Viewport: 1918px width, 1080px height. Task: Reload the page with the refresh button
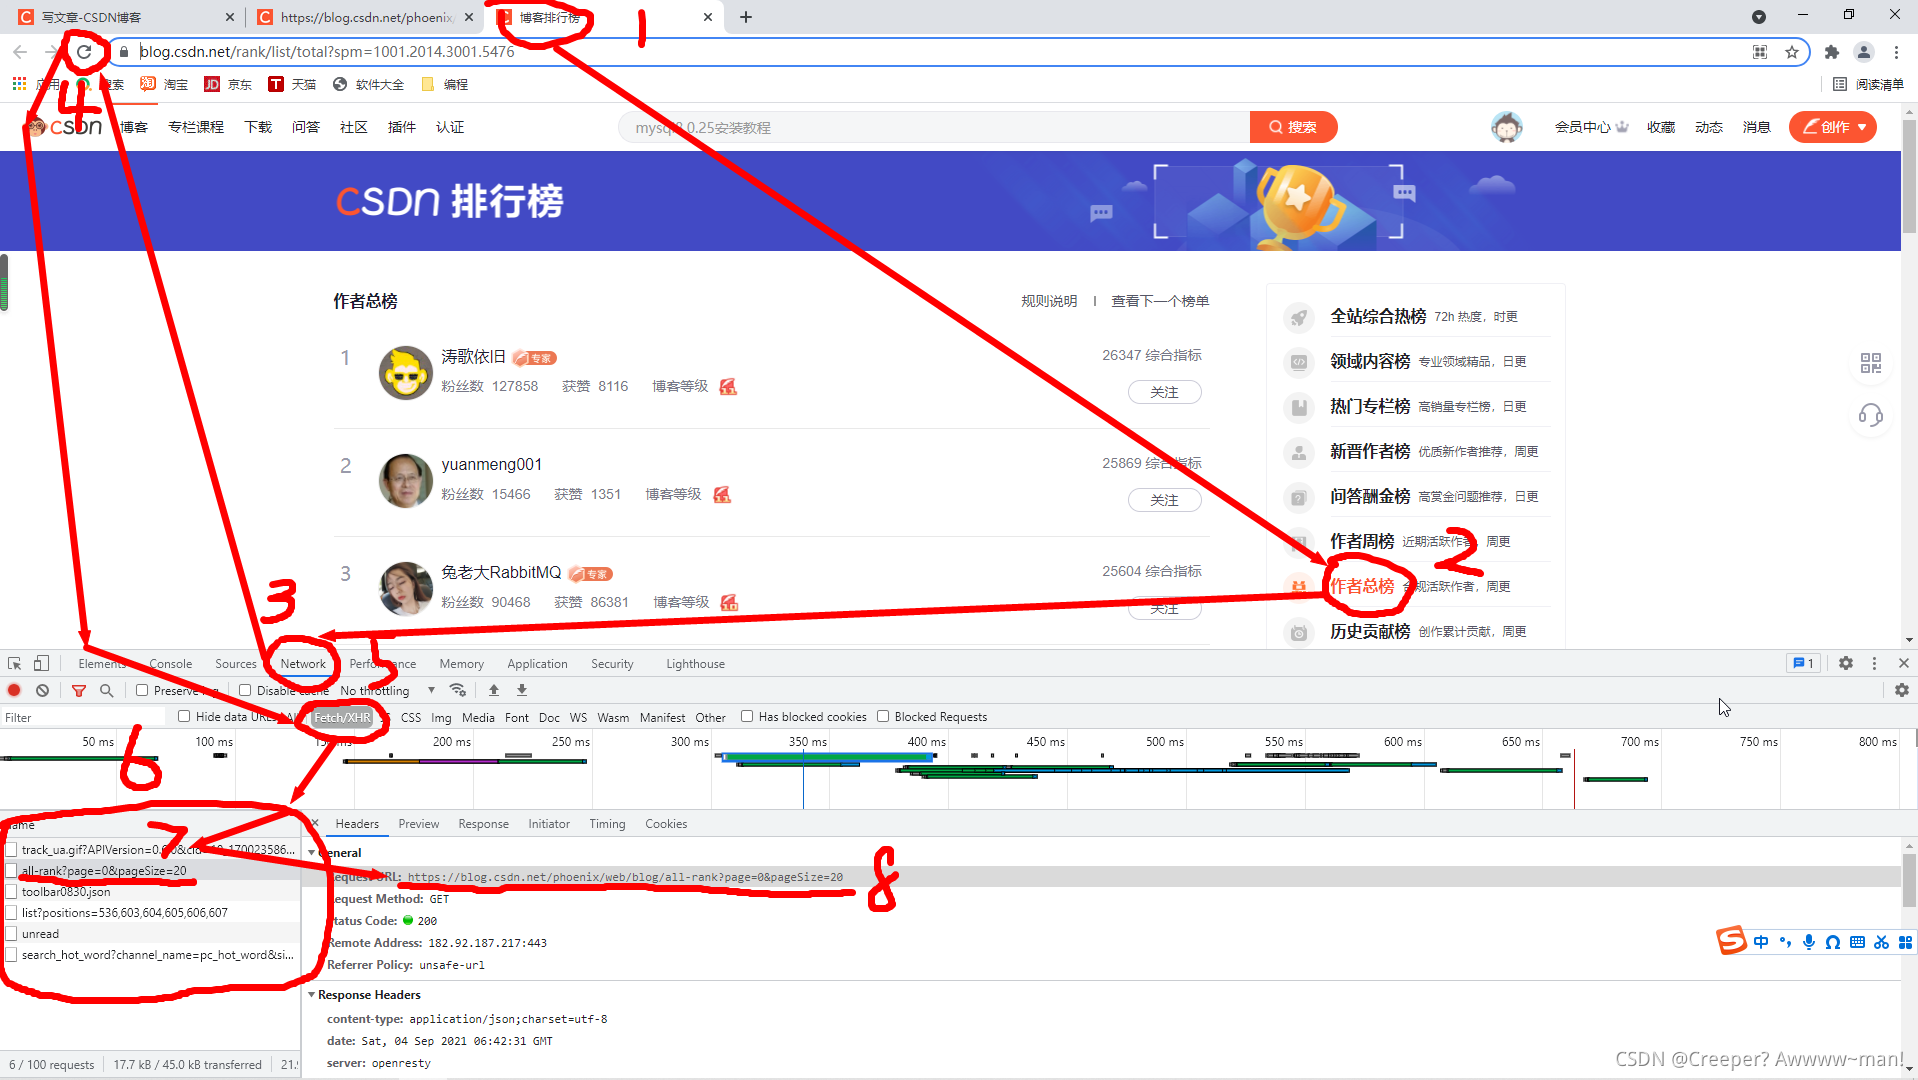tap(84, 51)
